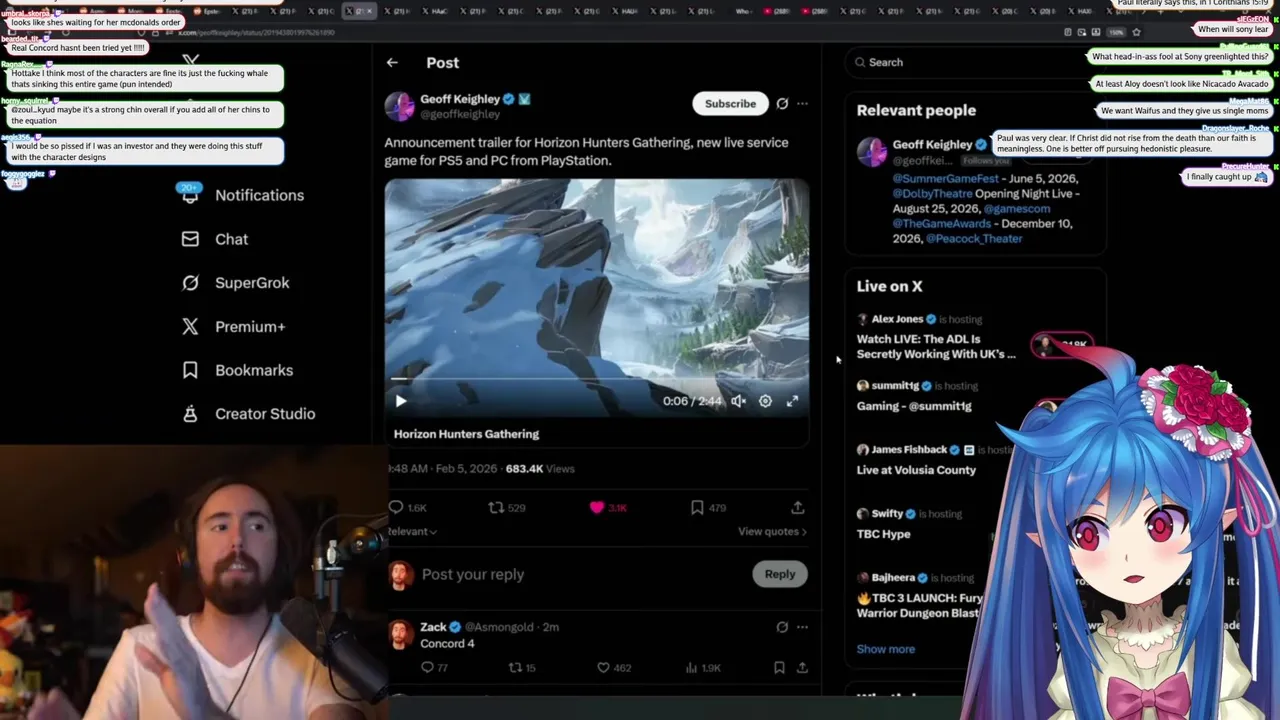This screenshot has width=1280, height=720.
Task: Click the video progress bar
Action: tap(597, 380)
